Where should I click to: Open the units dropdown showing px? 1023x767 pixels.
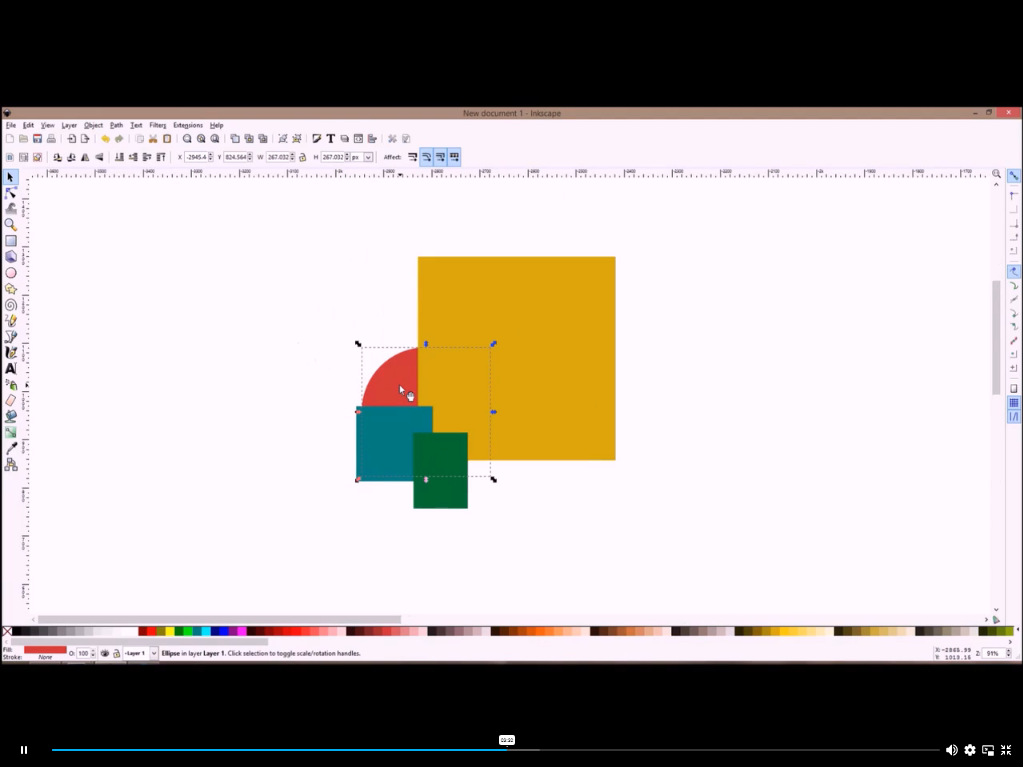point(364,156)
